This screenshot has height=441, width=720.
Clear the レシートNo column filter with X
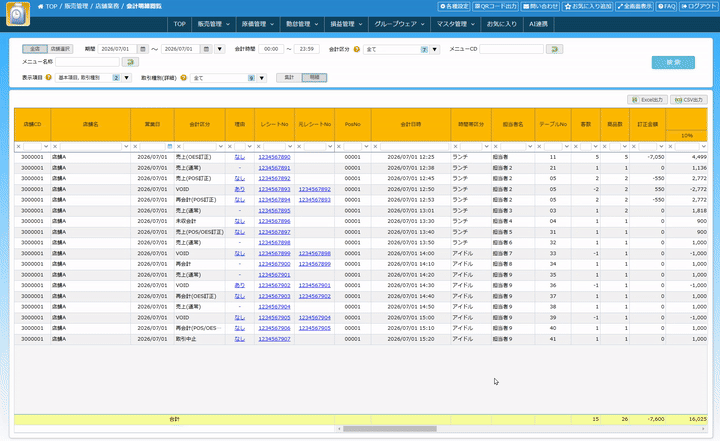(x=259, y=147)
